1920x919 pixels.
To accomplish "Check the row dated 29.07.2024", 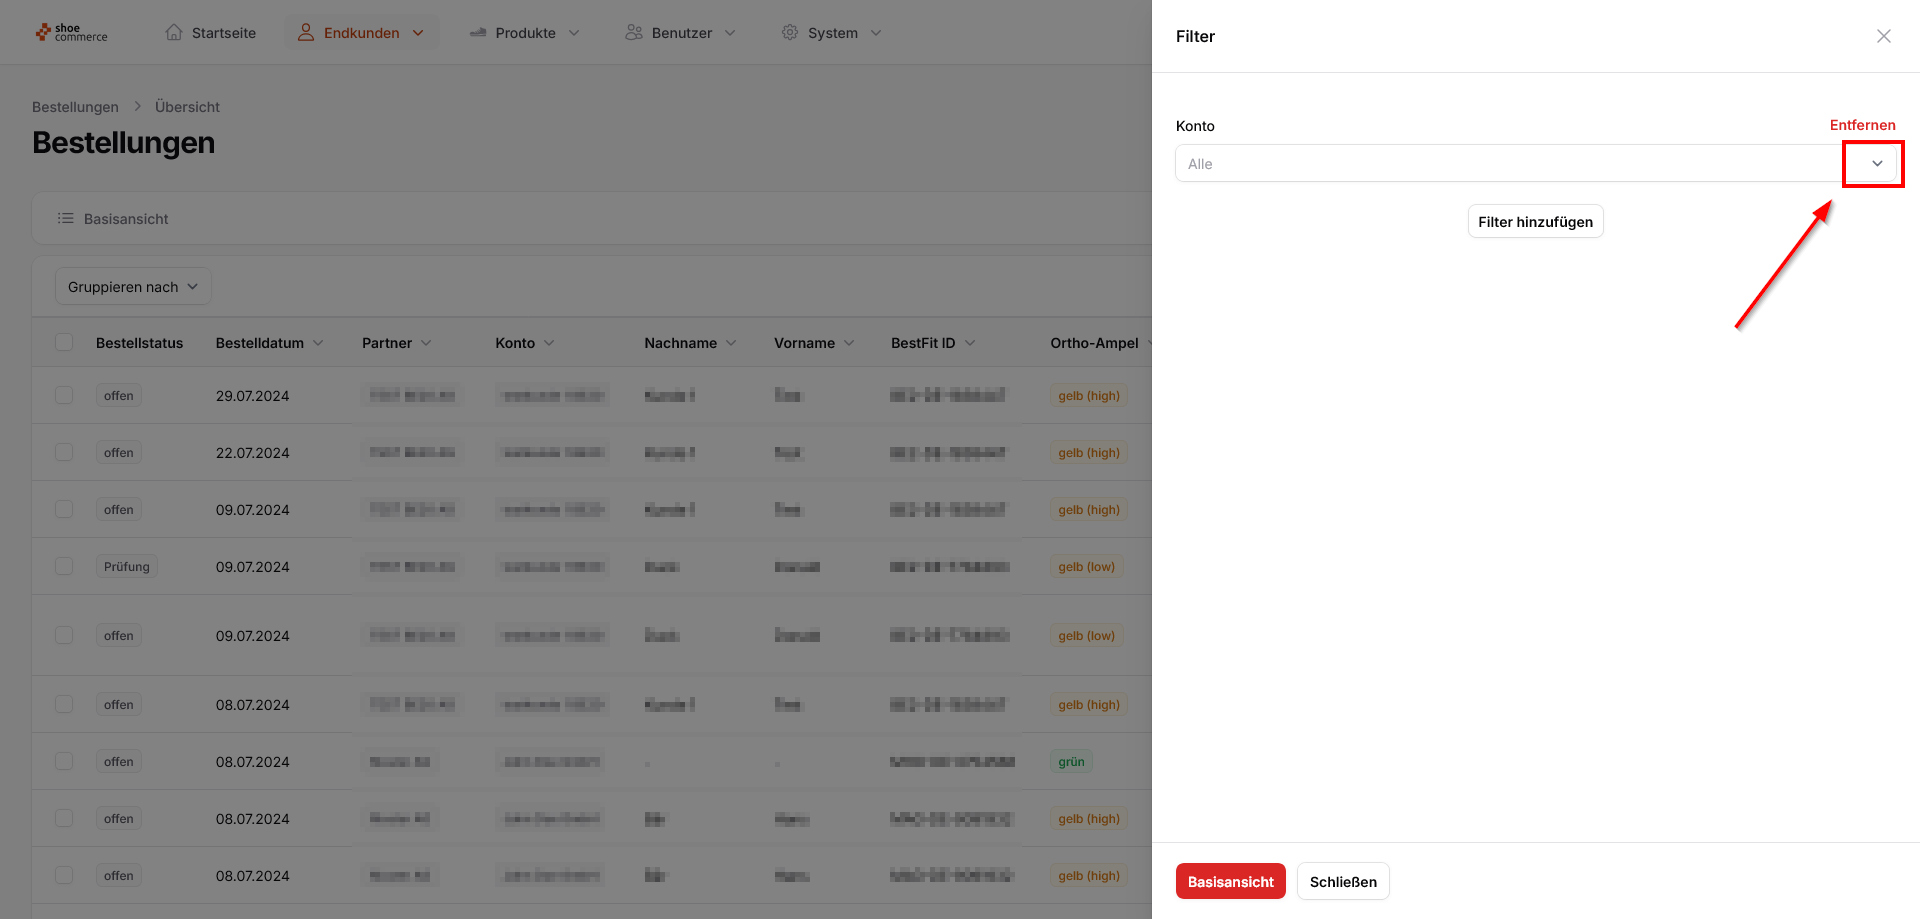I will coord(64,395).
